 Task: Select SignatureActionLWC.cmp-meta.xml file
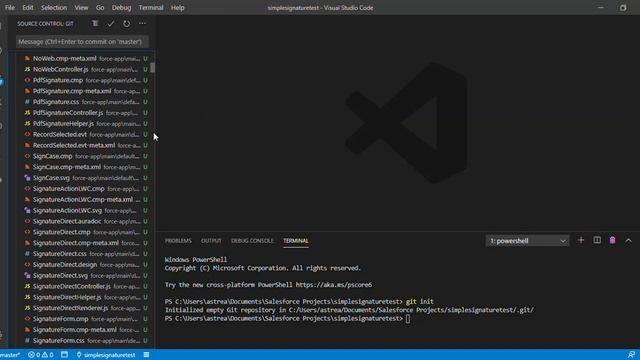(82, 200)
